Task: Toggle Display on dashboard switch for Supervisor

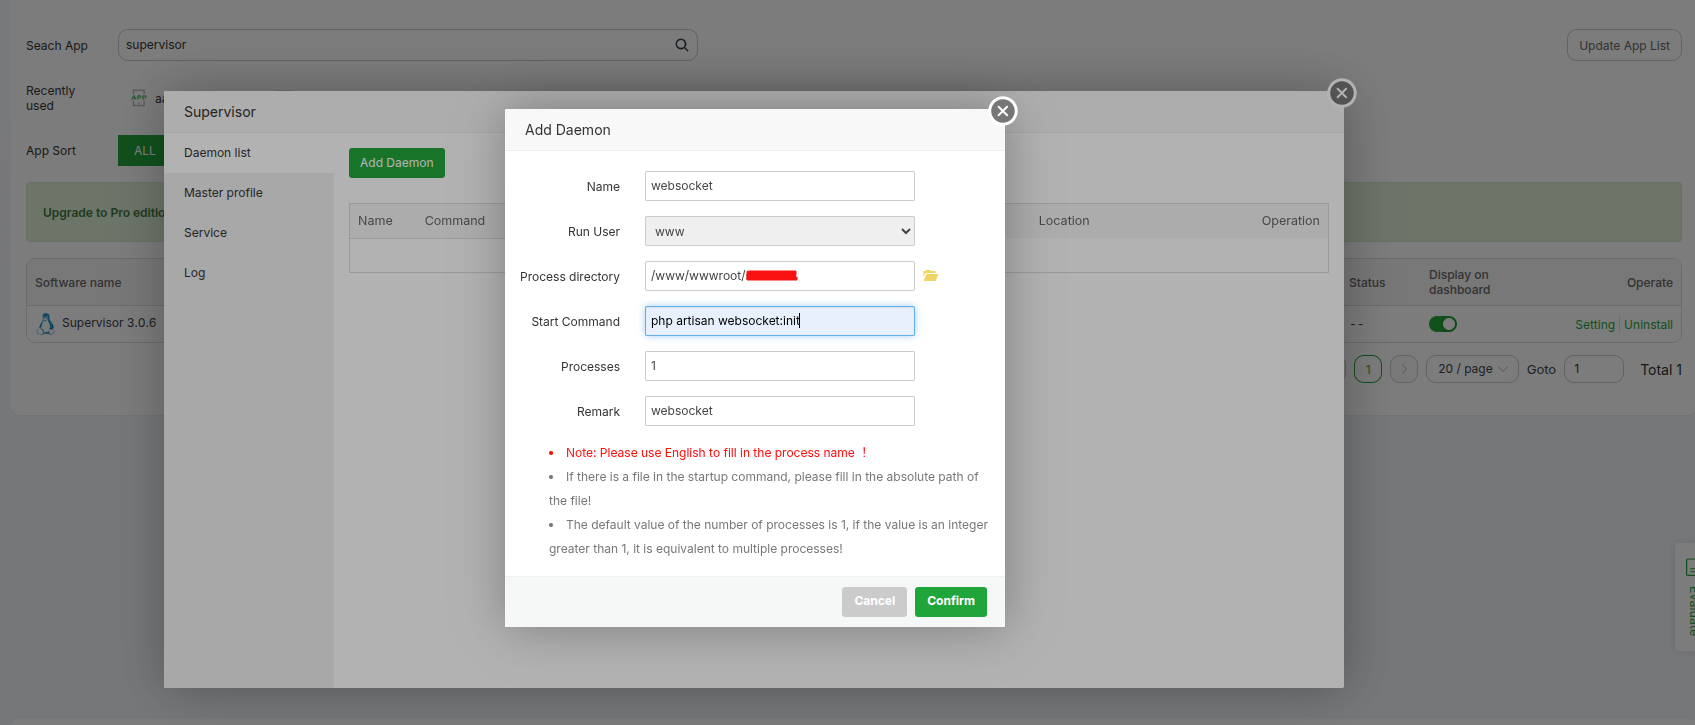Action: pos(1442,324)
